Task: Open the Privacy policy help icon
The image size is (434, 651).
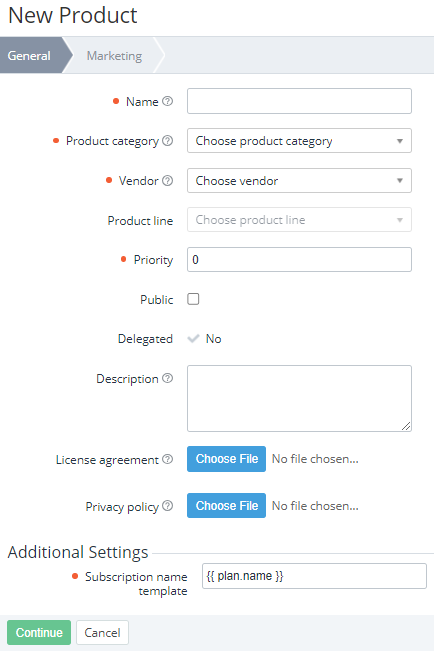Action: (x=167, y=506)
